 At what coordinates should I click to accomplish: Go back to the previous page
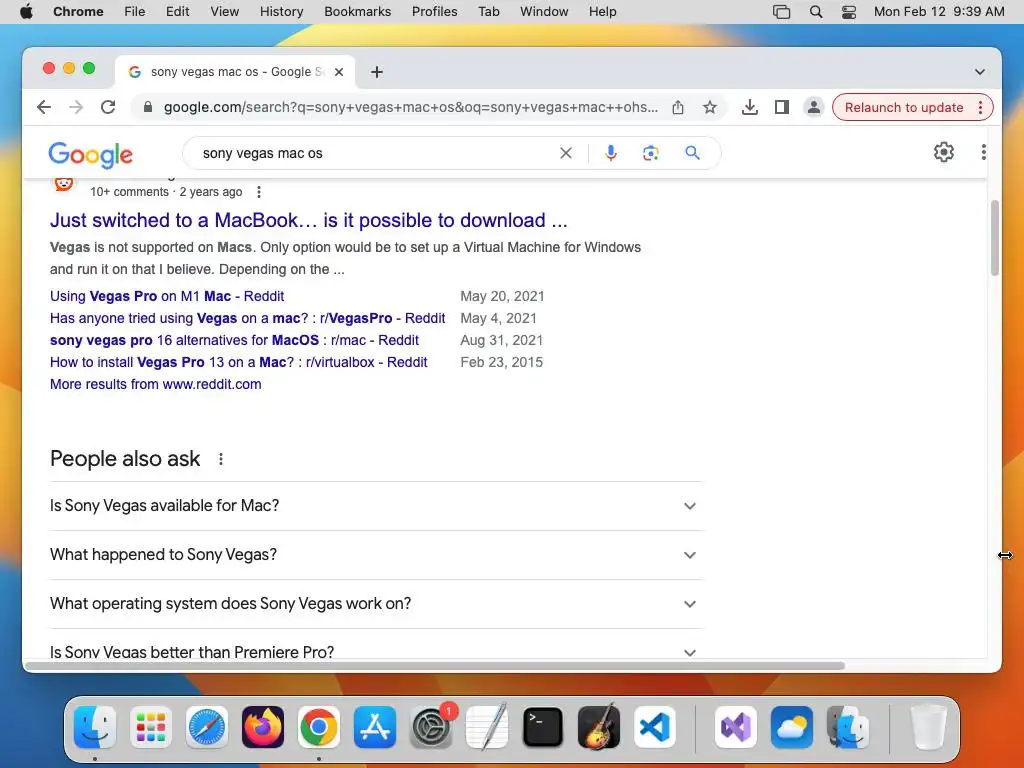pyautogui.click(x=44, y=107)
